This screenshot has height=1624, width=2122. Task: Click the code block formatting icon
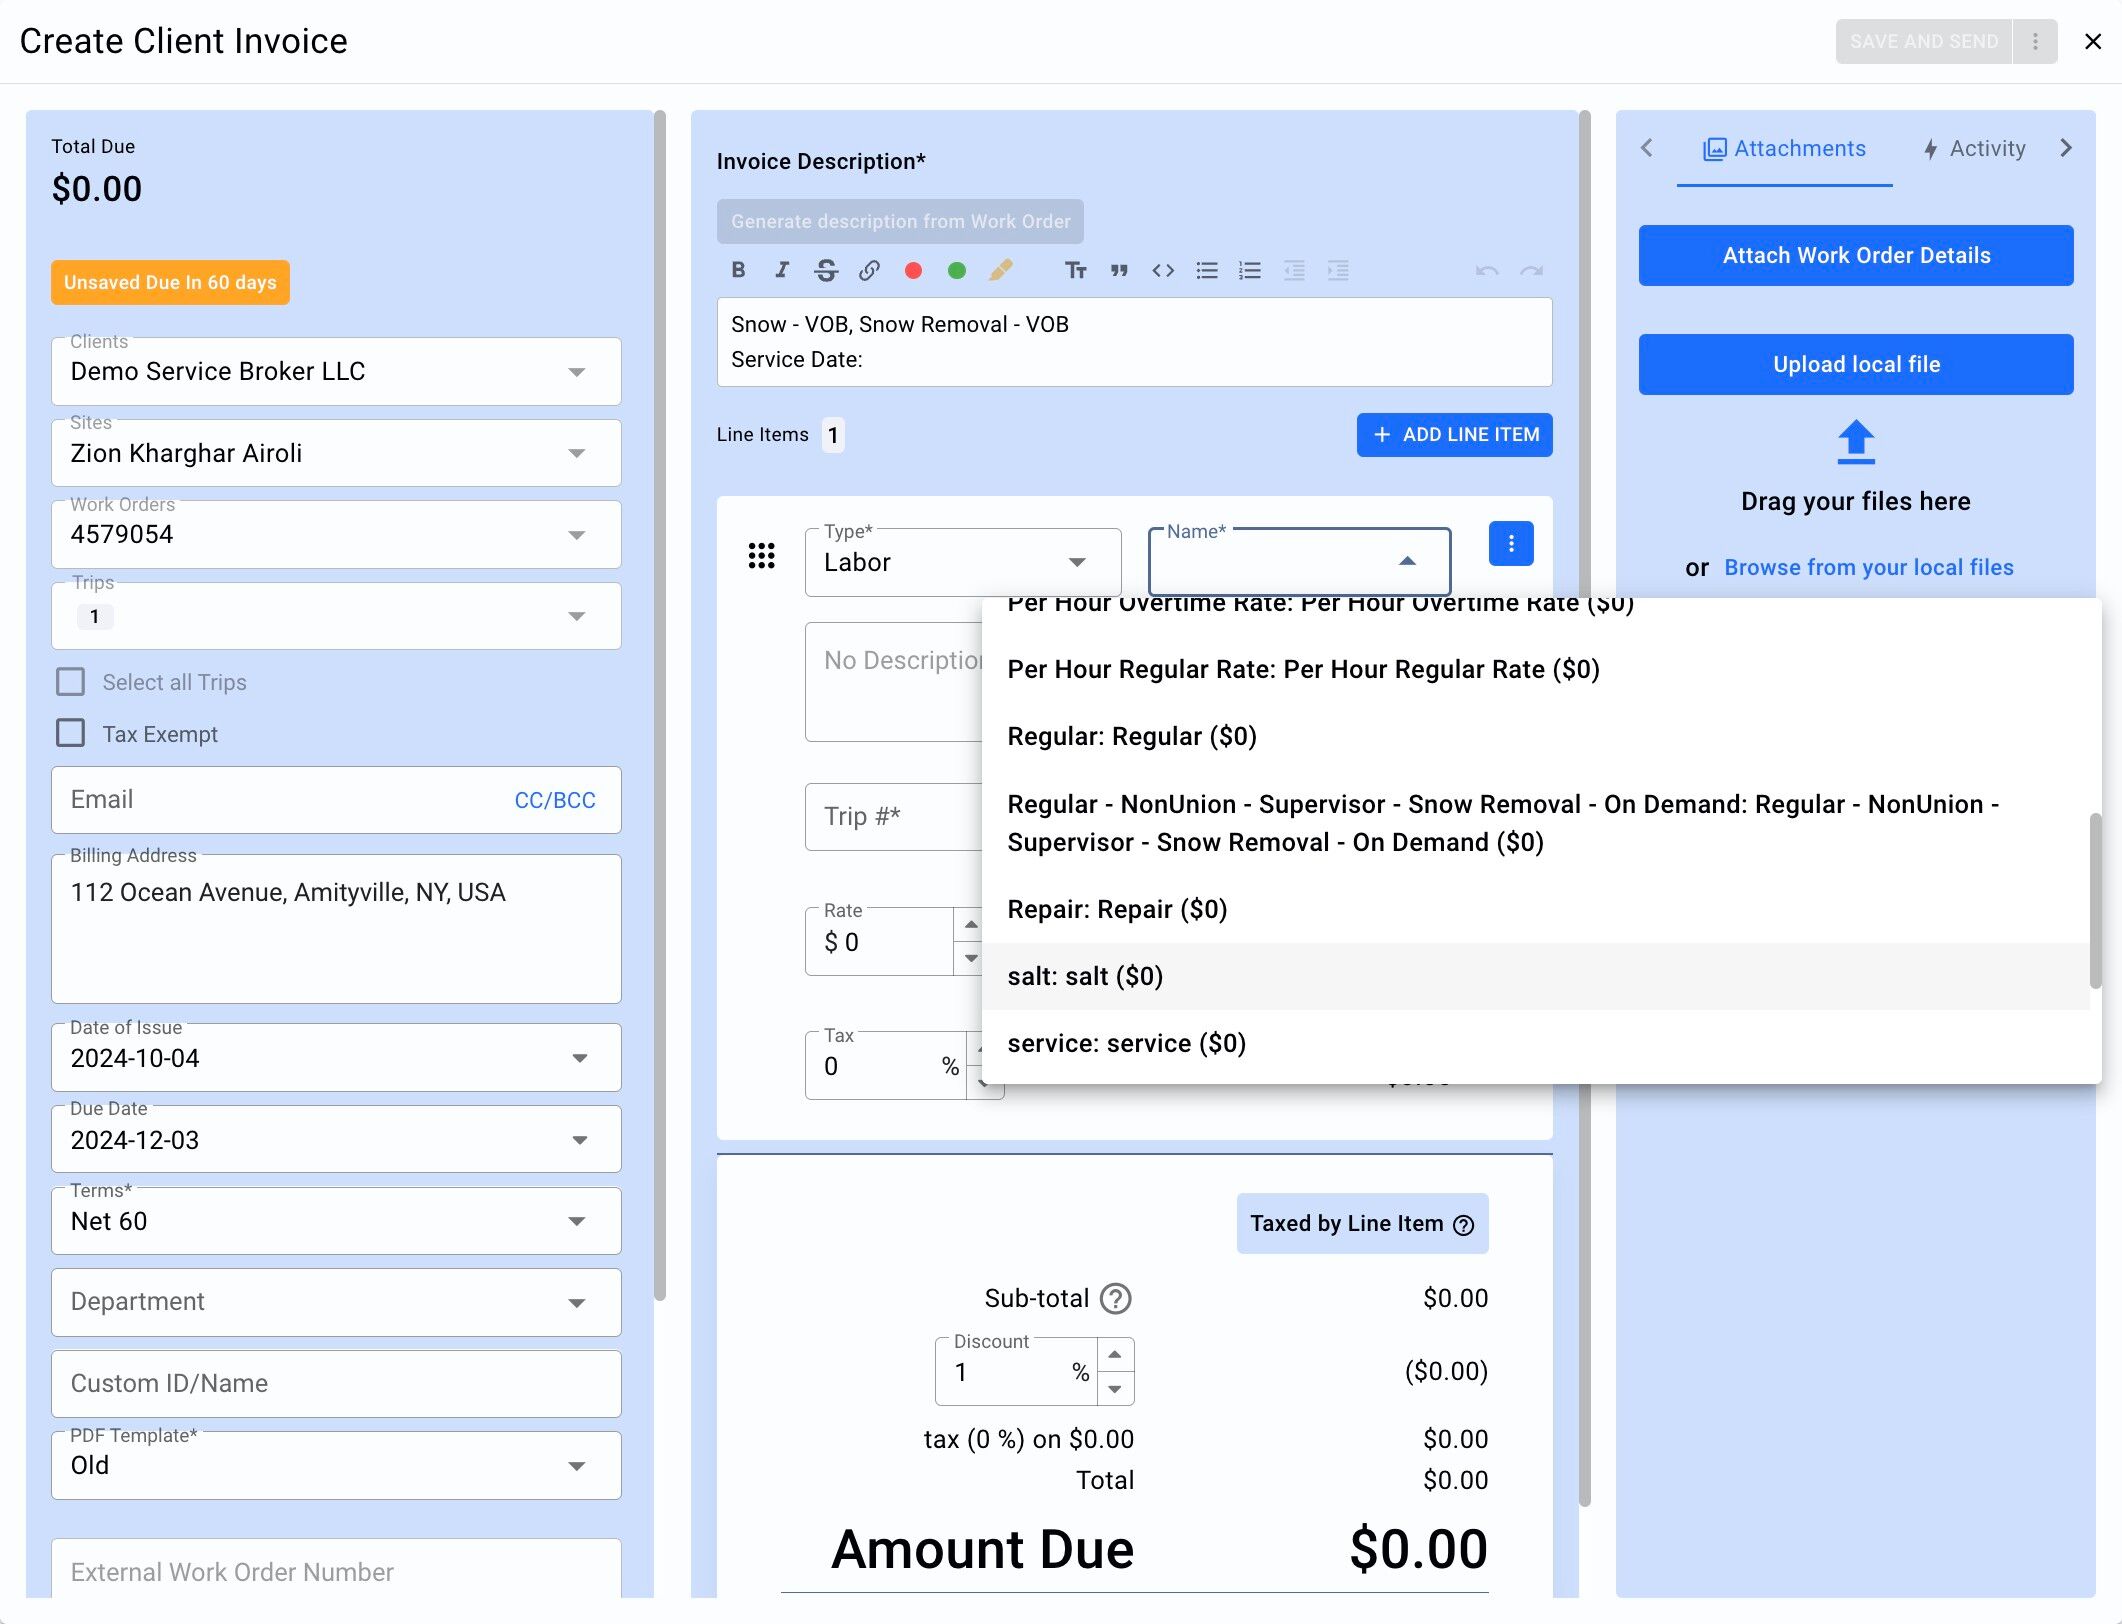tap(1163, 270)
